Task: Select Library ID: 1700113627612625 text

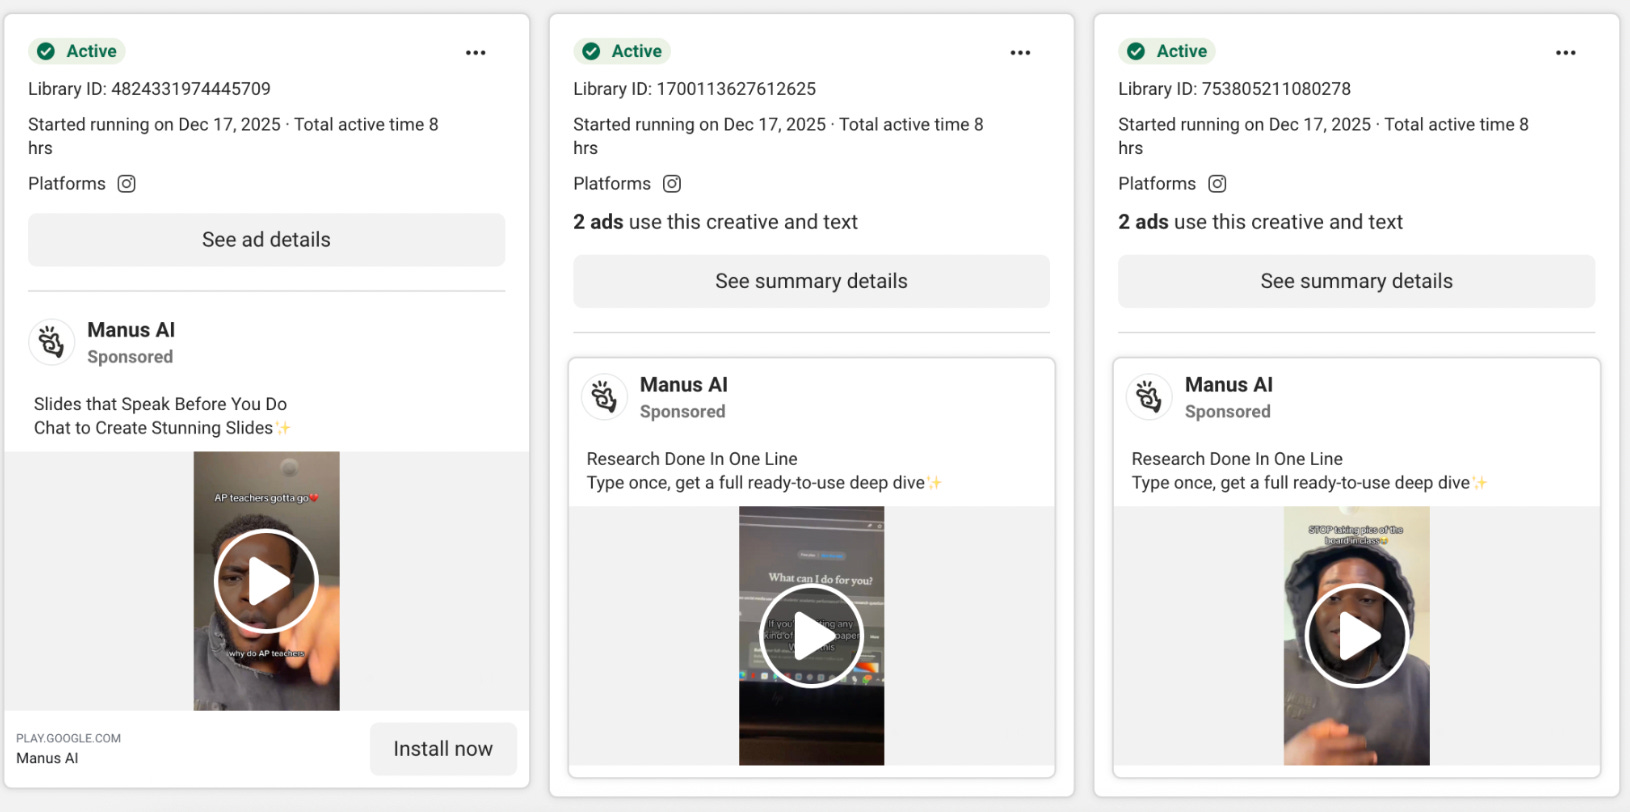Action: click(694, 89)
